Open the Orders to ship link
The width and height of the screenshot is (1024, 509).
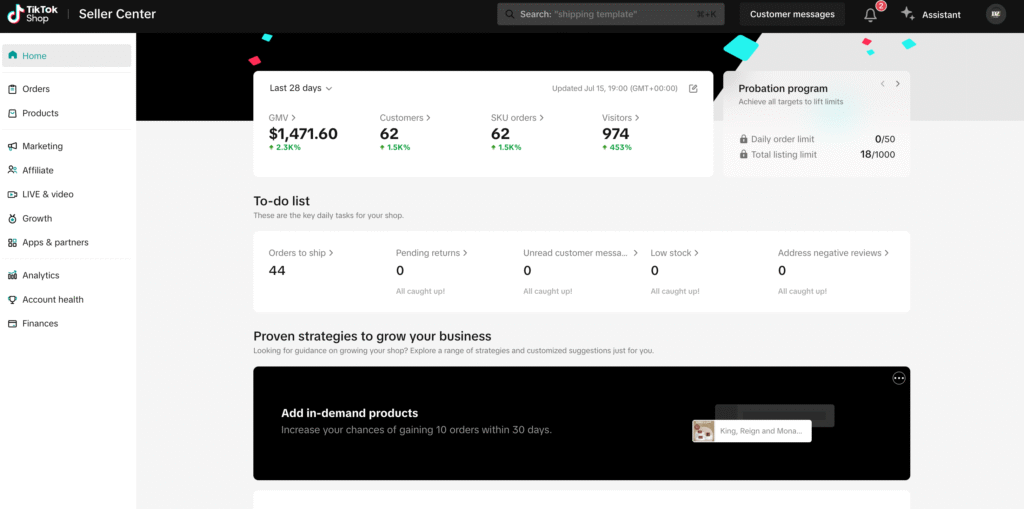301,253
